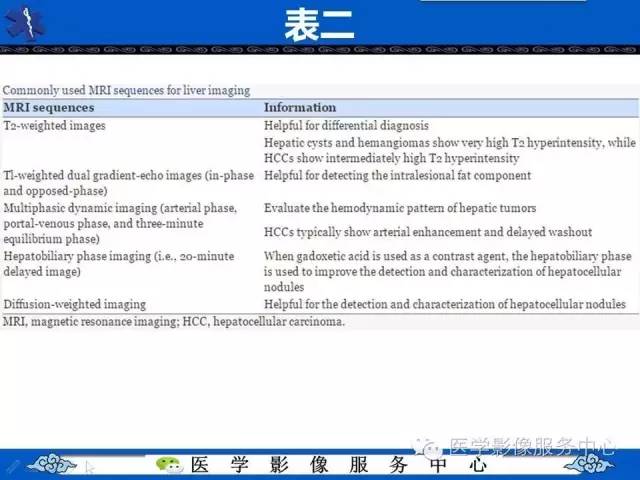The image size is (640, 480).
Task: Click the slide title '表二'
Action: click(x=319, y=25)
